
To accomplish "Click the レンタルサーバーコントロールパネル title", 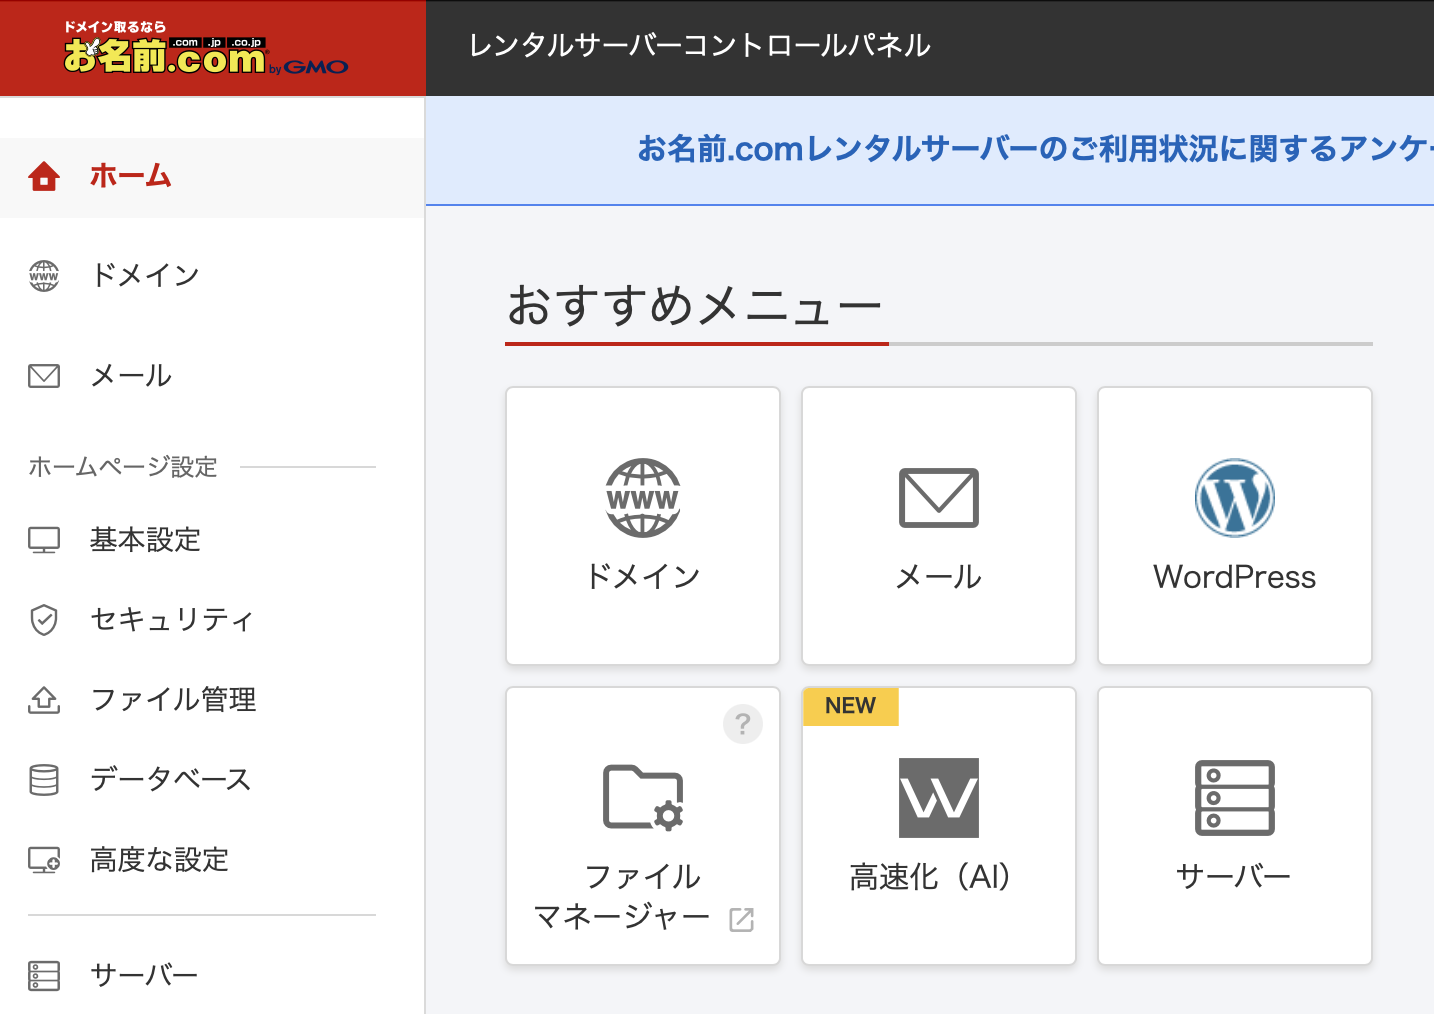I will [700, 46].
